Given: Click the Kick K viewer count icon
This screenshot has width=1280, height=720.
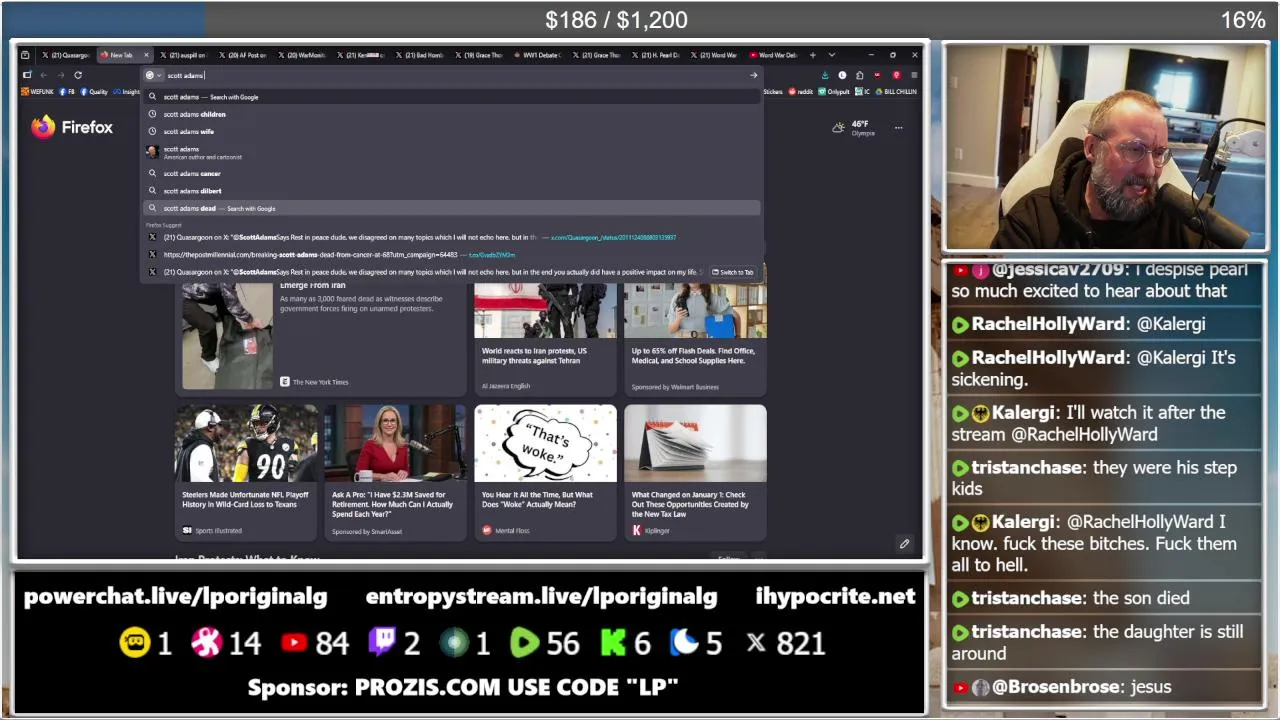Looking at the screenshot, I should pyautogui.click(x=613, y=643).
